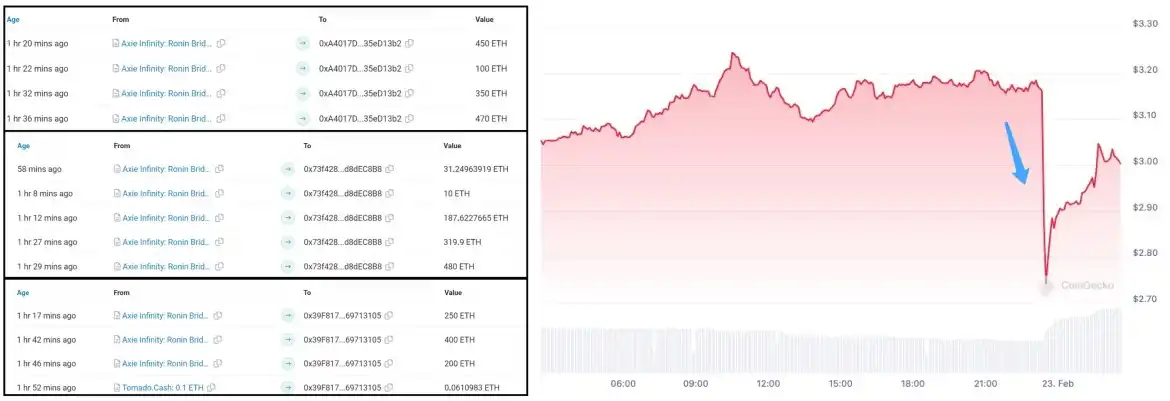Image resolution: width=1170 pixels, height=401 pixels.
Task: Click the Age header in the middle table
Action: click(x=24, y=145)
